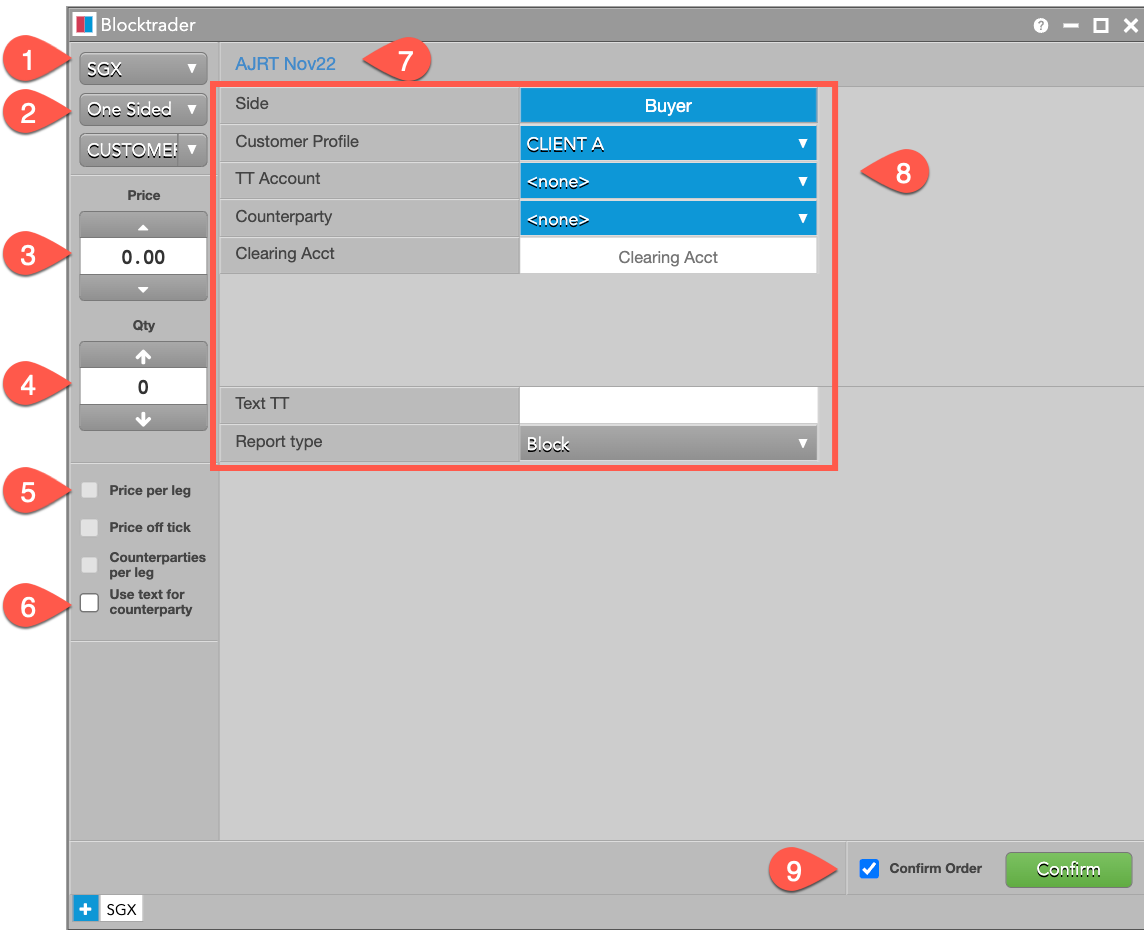Click the Blocktrader logo icon
This screenshot has width=1144, height=930.
85,24
